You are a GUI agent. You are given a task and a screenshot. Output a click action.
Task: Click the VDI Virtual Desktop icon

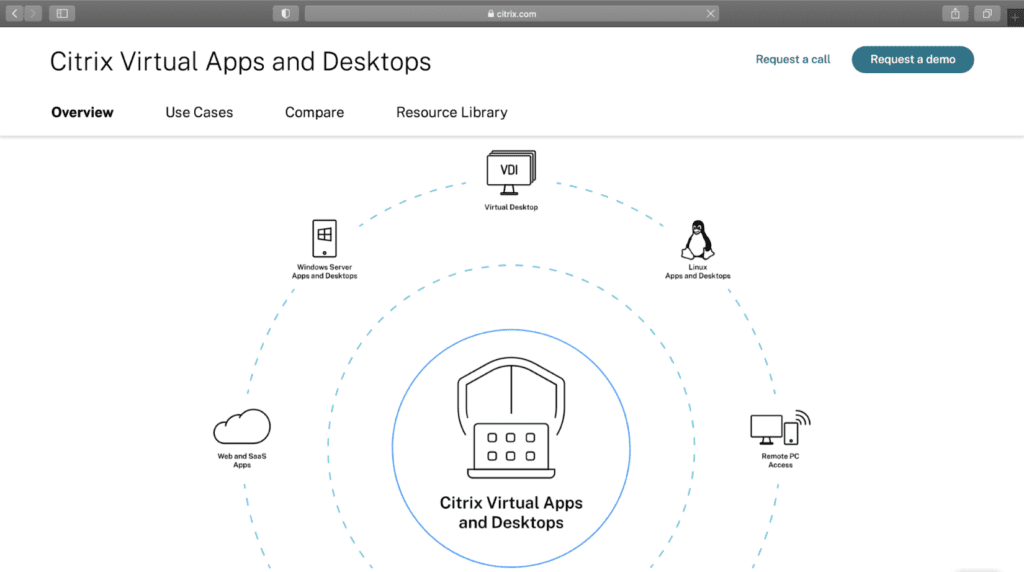[511, 173]
